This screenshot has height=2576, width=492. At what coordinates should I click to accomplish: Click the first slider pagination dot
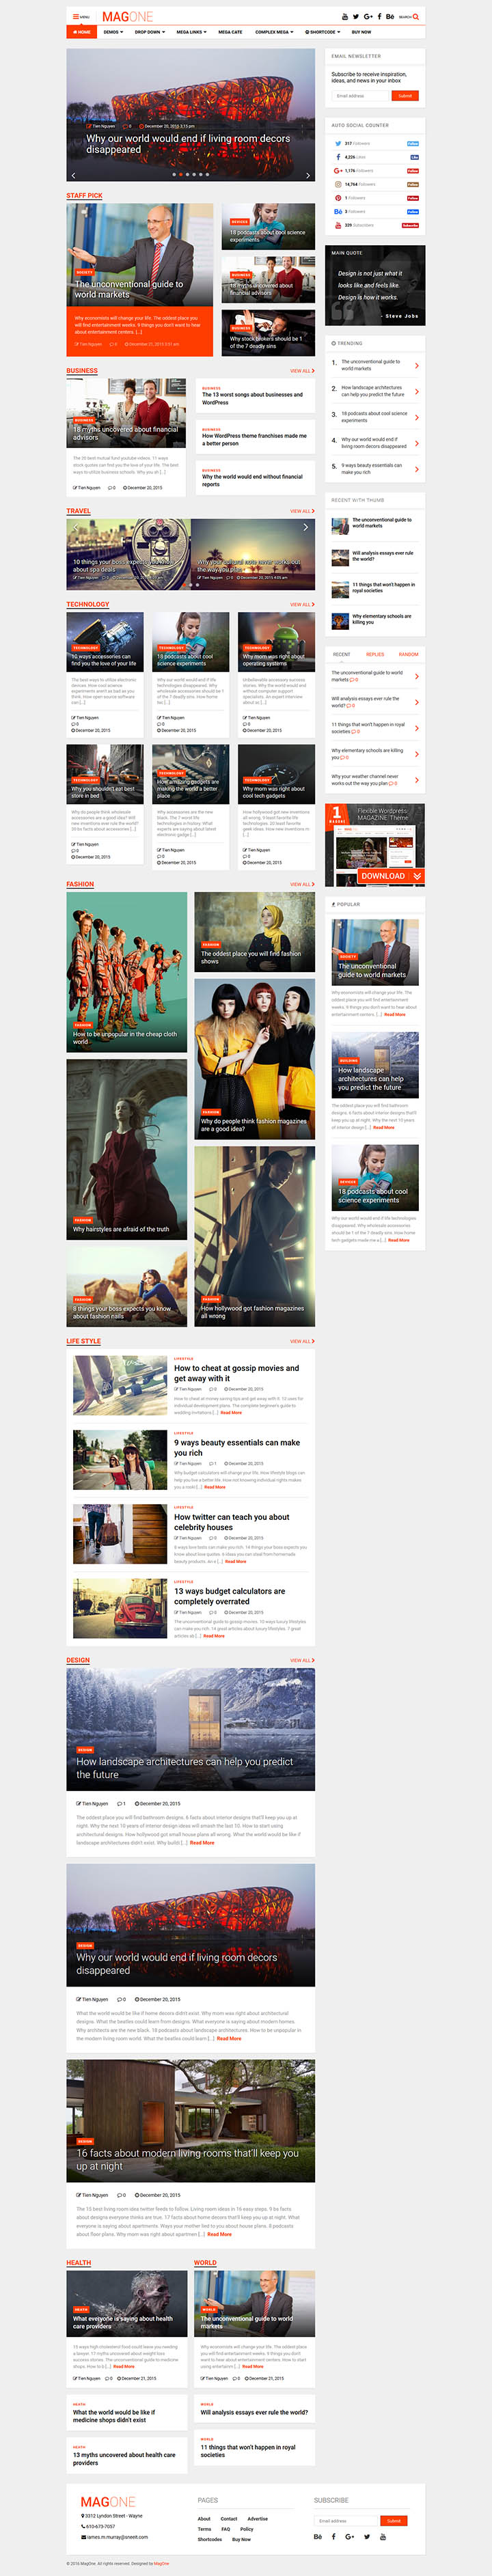click(x=174, y=174)
